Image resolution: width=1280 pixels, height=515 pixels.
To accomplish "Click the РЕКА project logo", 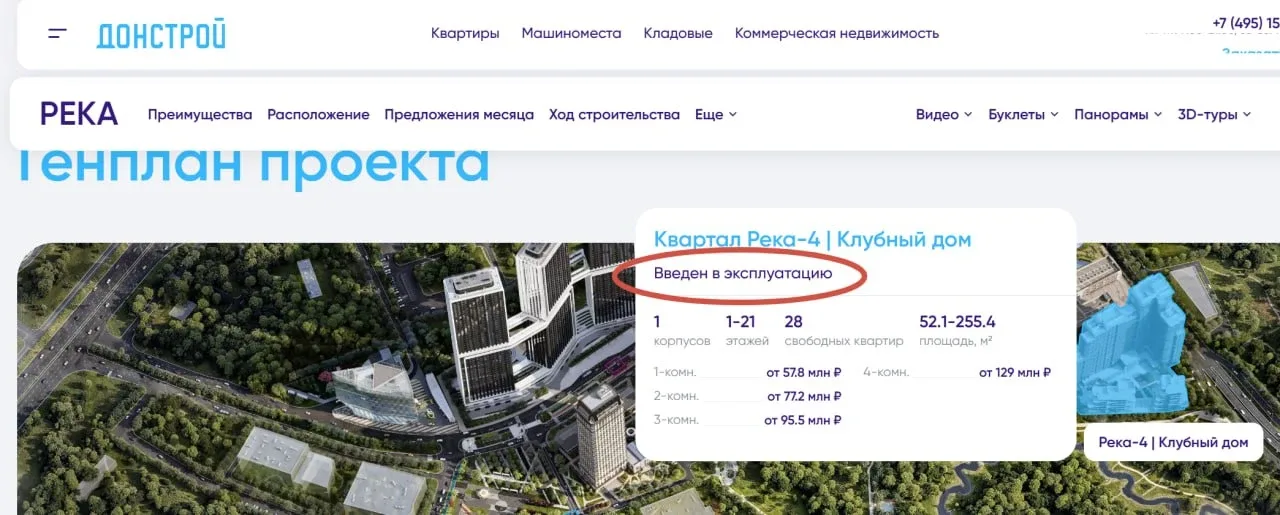I will point(79,114).
